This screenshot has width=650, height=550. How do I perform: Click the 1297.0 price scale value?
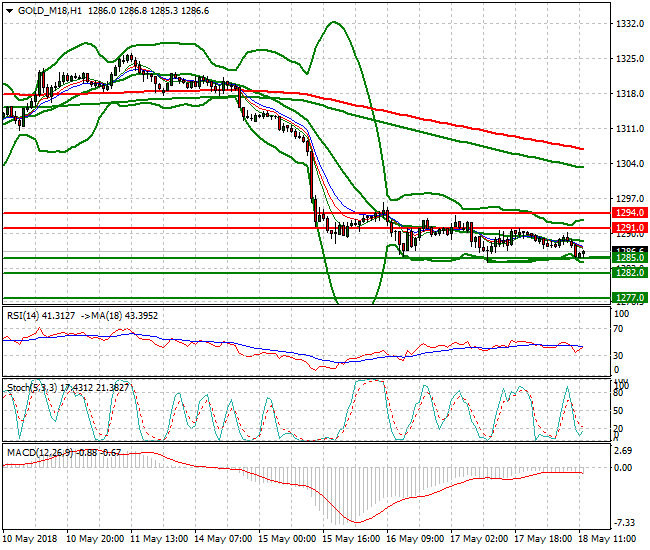[x=630, y=199]
